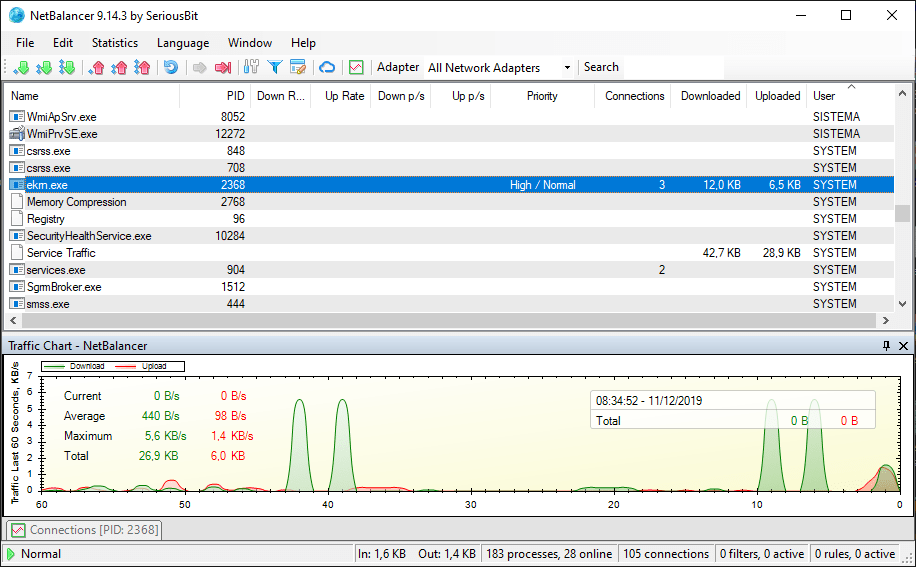The image size is (916, 567).
Task: Select the services.exe process row
Action: click(x=56, y=270)
